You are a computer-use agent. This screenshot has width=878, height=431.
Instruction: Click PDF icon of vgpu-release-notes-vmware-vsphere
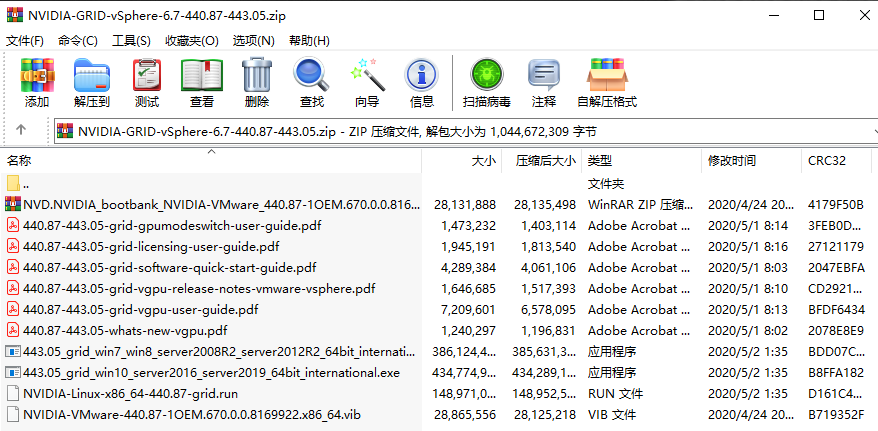(13, 289)
